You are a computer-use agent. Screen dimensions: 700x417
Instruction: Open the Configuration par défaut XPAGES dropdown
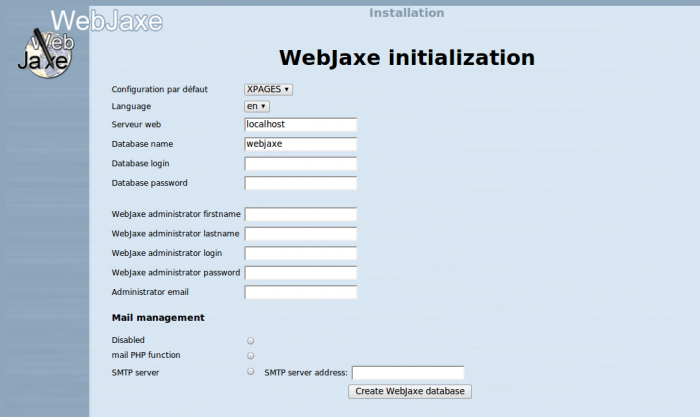point(268,89)
